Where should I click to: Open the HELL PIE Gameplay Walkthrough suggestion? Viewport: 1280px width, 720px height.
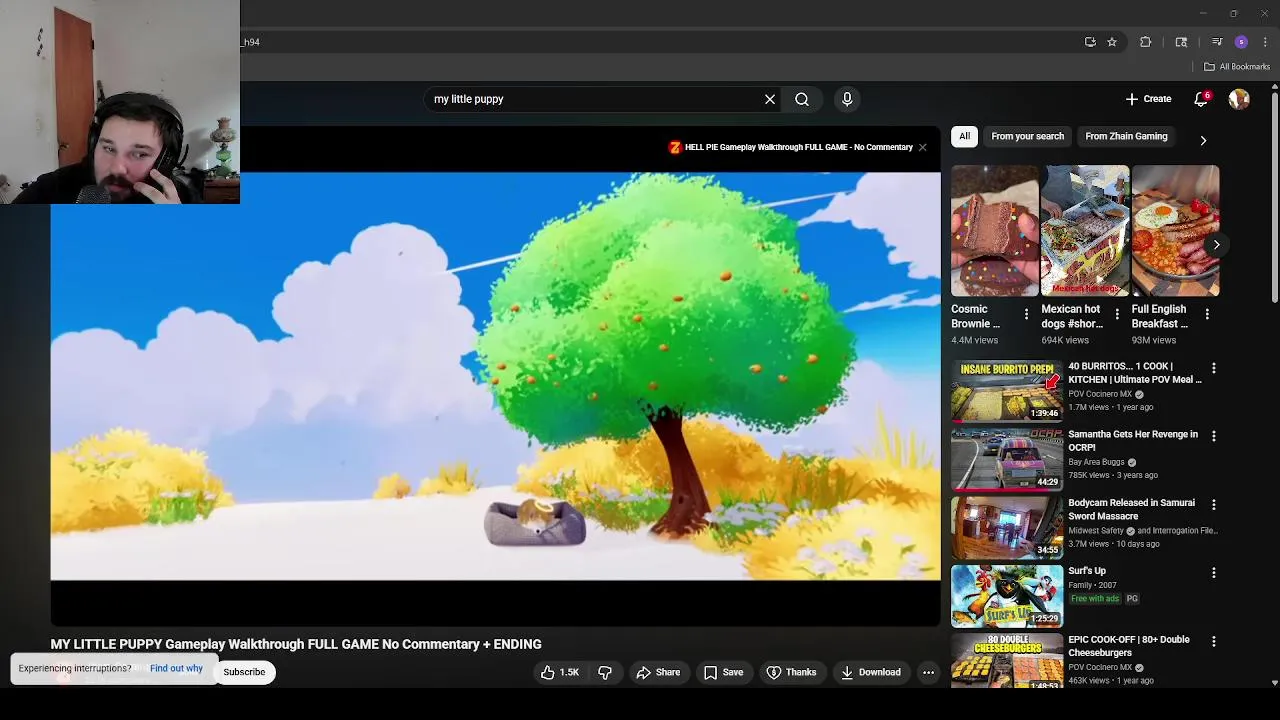[790, 147]
